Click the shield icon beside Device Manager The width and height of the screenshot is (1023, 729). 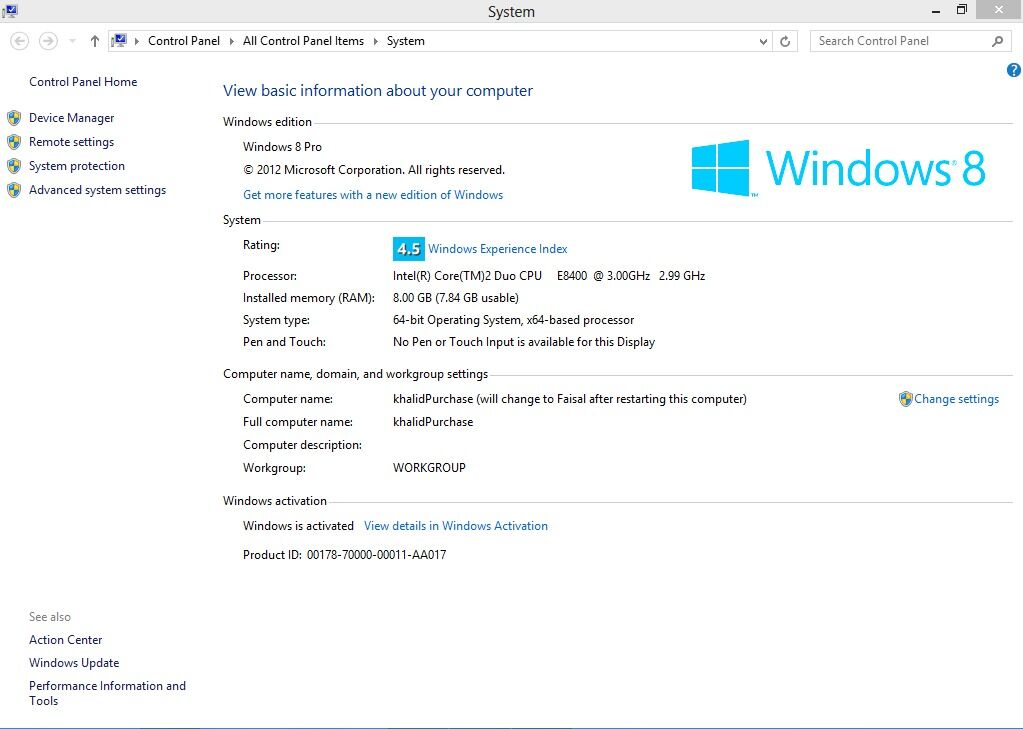14,118
